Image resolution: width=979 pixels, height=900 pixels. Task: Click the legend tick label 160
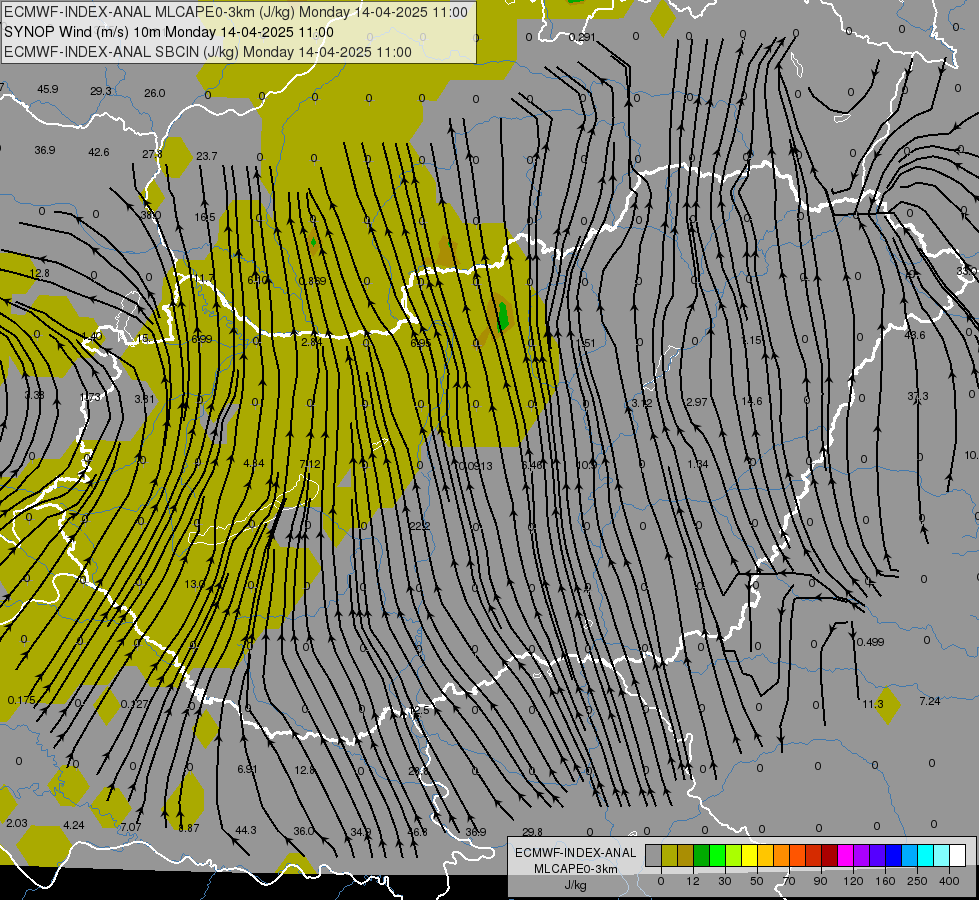tap(885, 881)
